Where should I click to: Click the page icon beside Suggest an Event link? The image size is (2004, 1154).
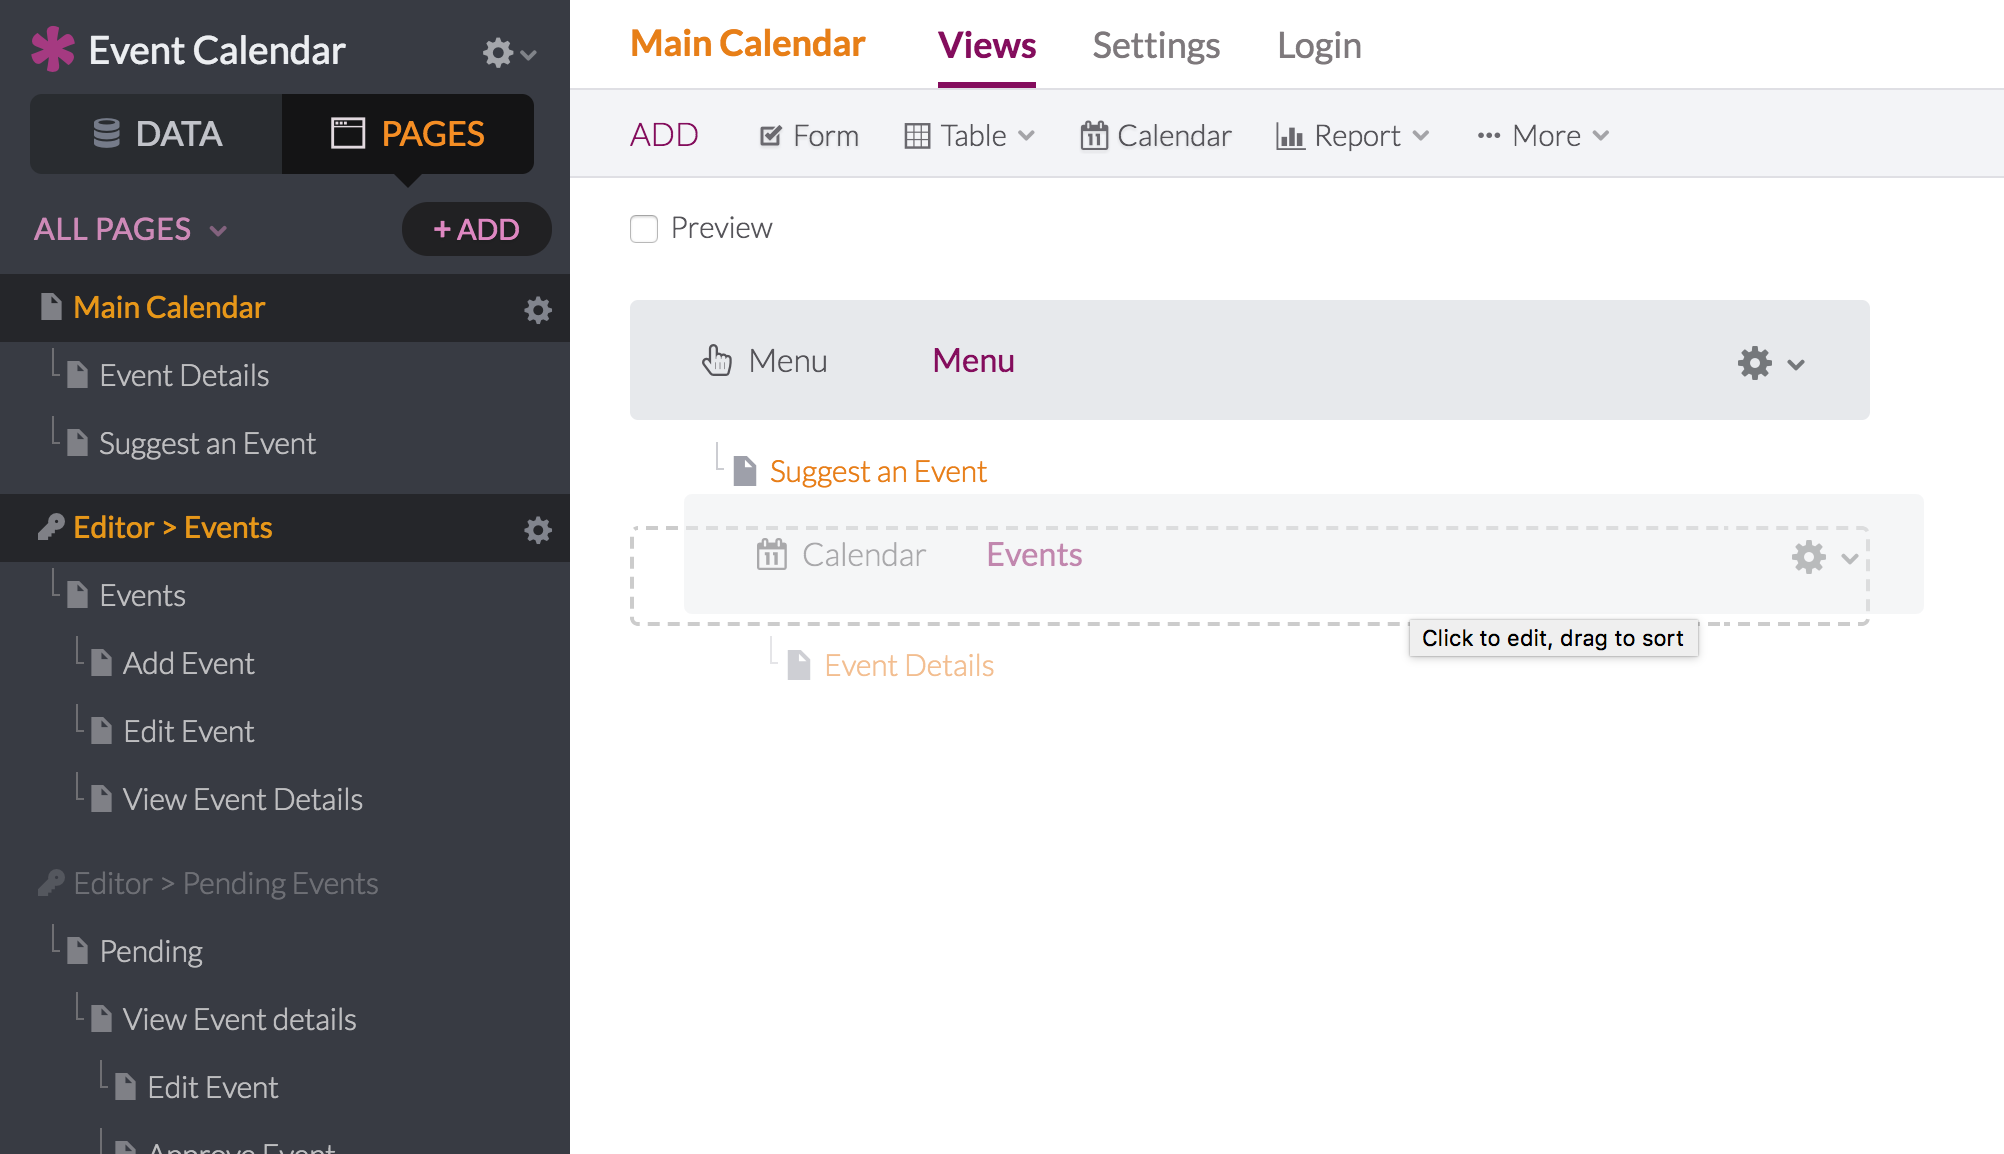click(x=745, y=471)
